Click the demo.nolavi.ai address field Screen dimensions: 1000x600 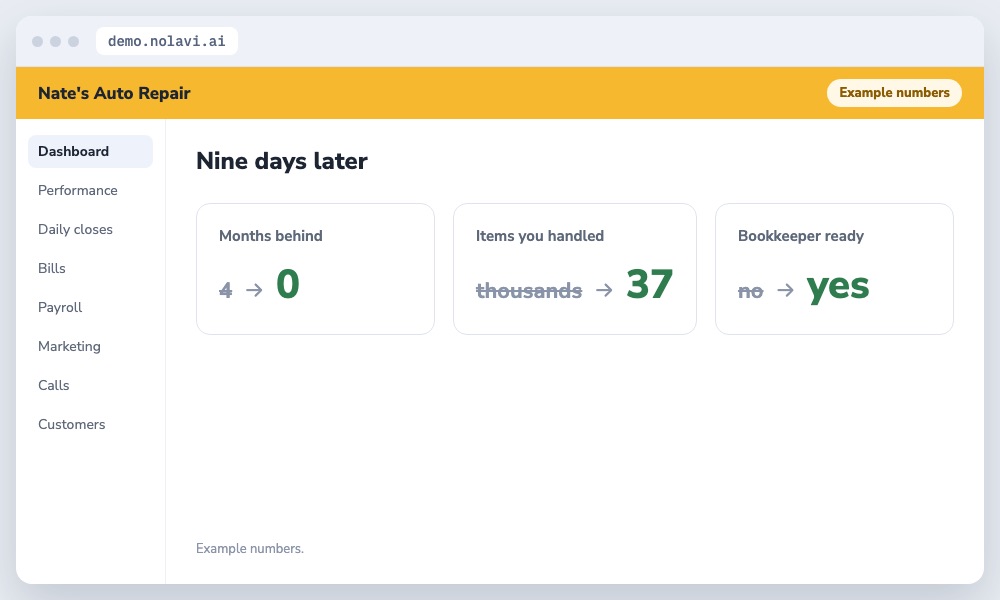click(x=166, y=41)
